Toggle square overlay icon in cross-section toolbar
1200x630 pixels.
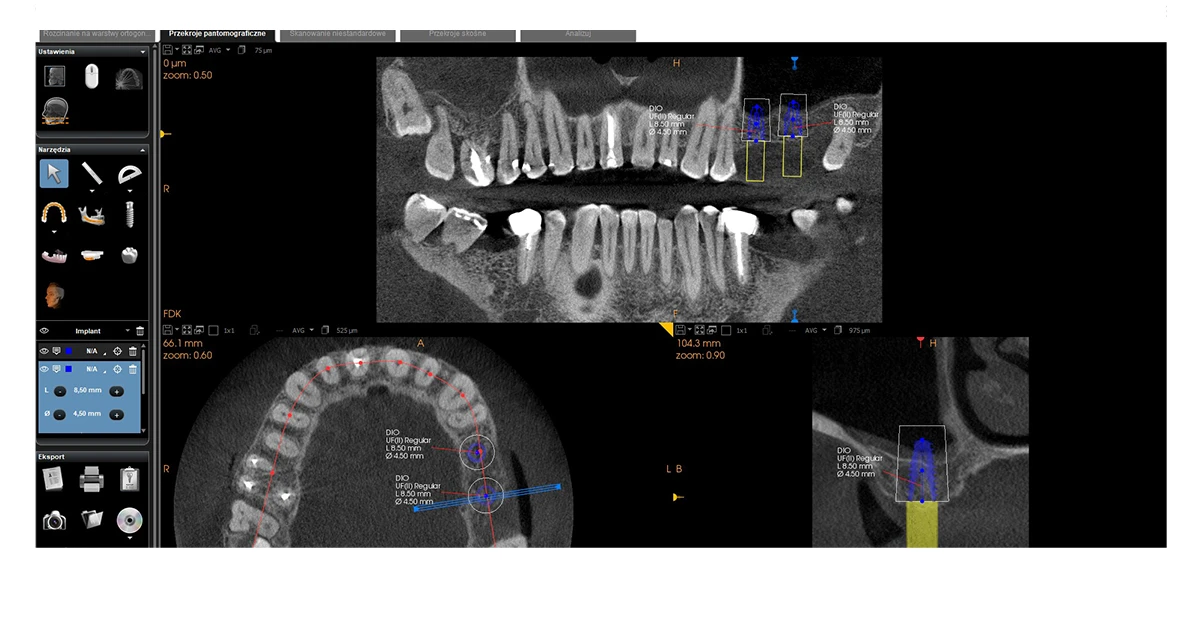[726, 330]
